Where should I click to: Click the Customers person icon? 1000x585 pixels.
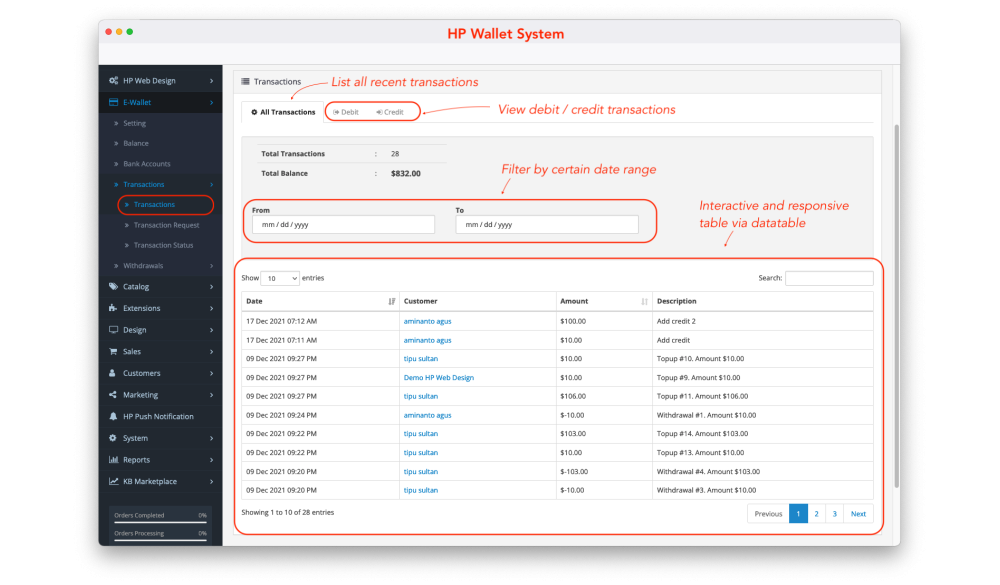pos(113,373)
